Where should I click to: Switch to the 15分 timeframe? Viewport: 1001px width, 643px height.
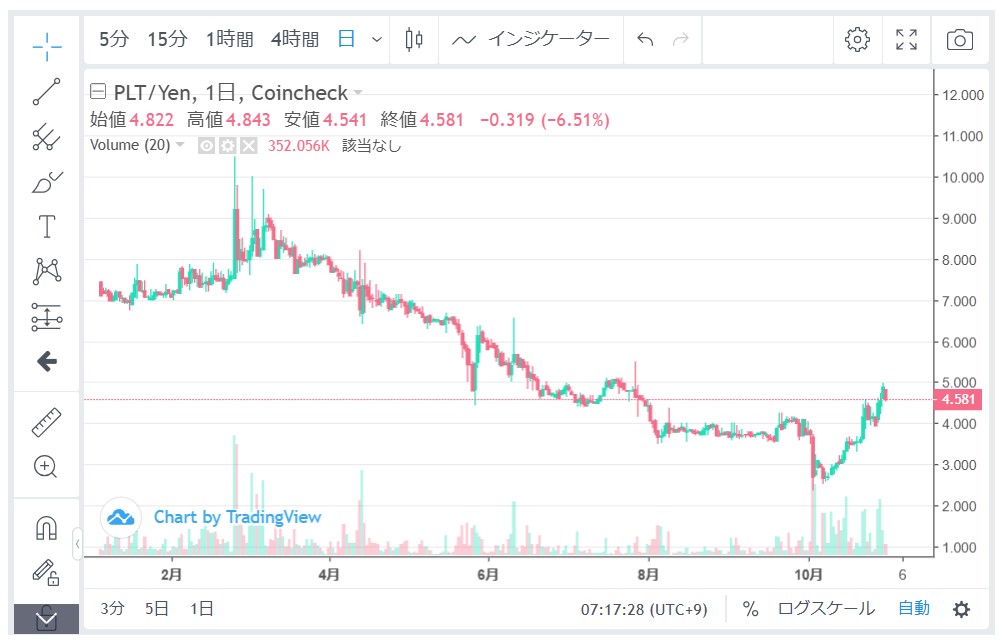(x=165, y=40)
